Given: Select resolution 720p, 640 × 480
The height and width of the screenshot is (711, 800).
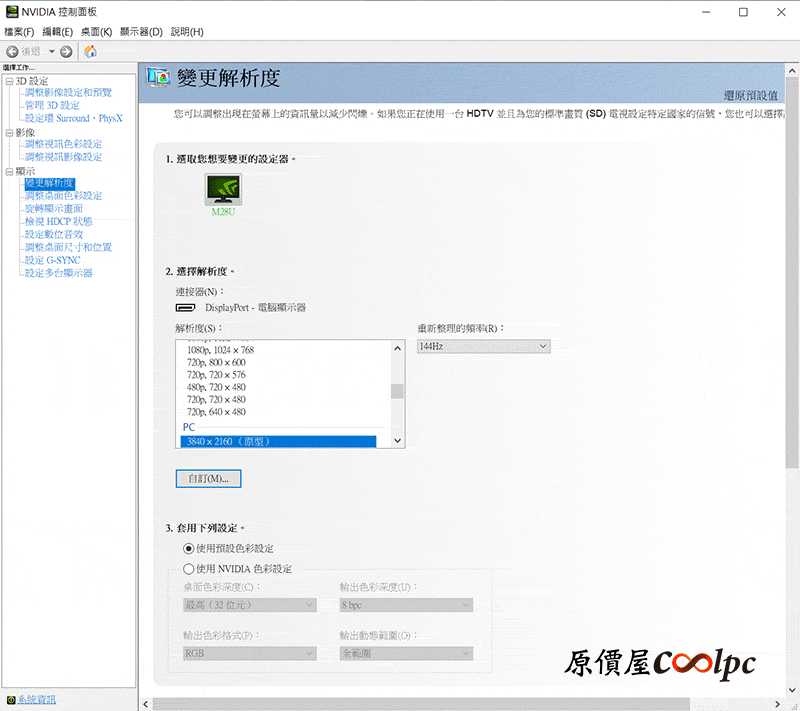Looking at the screenshot, I should [x=216, y=412].
